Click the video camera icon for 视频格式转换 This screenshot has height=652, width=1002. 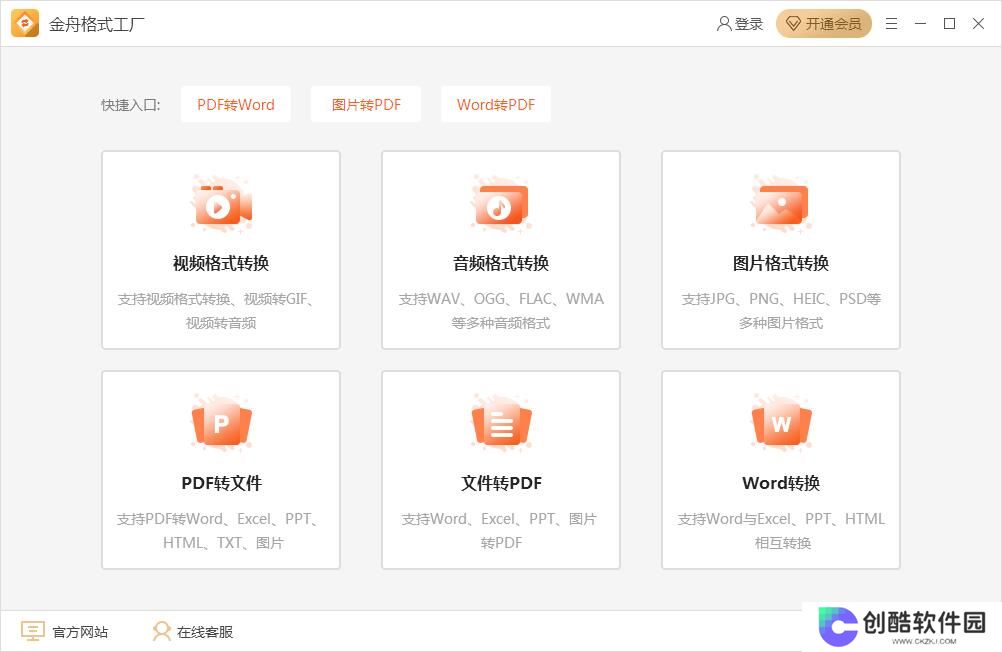coord(221,205)
